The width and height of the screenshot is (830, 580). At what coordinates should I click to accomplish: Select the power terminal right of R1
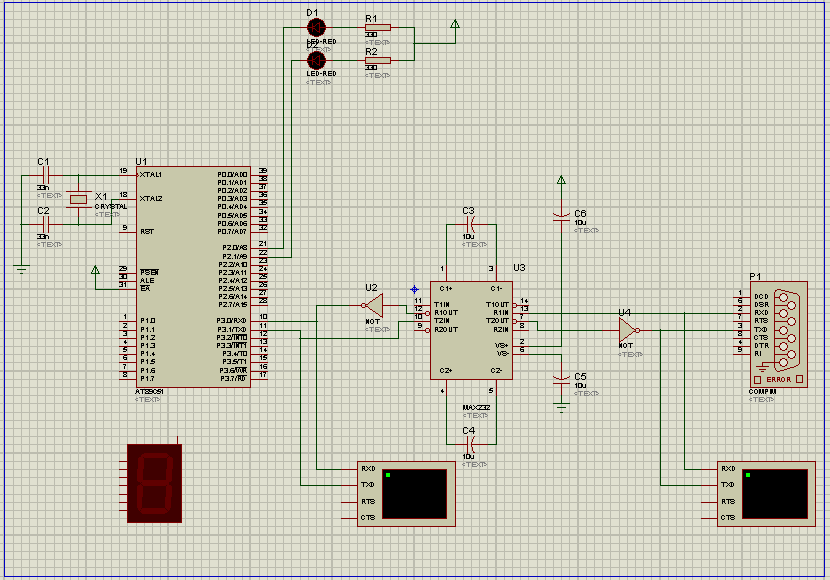456,25
